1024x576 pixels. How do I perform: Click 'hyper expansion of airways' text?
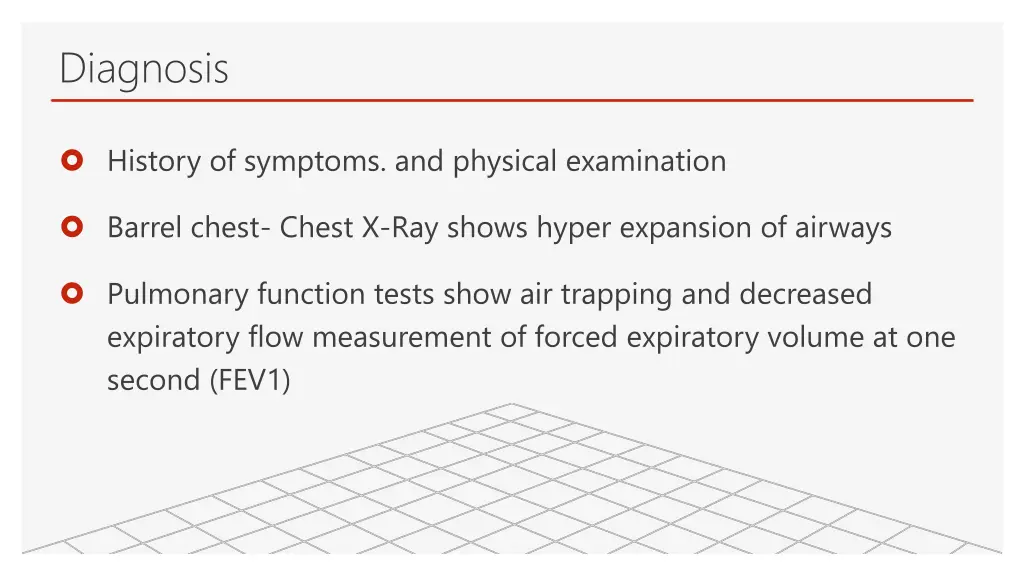(x=714, y=229)
